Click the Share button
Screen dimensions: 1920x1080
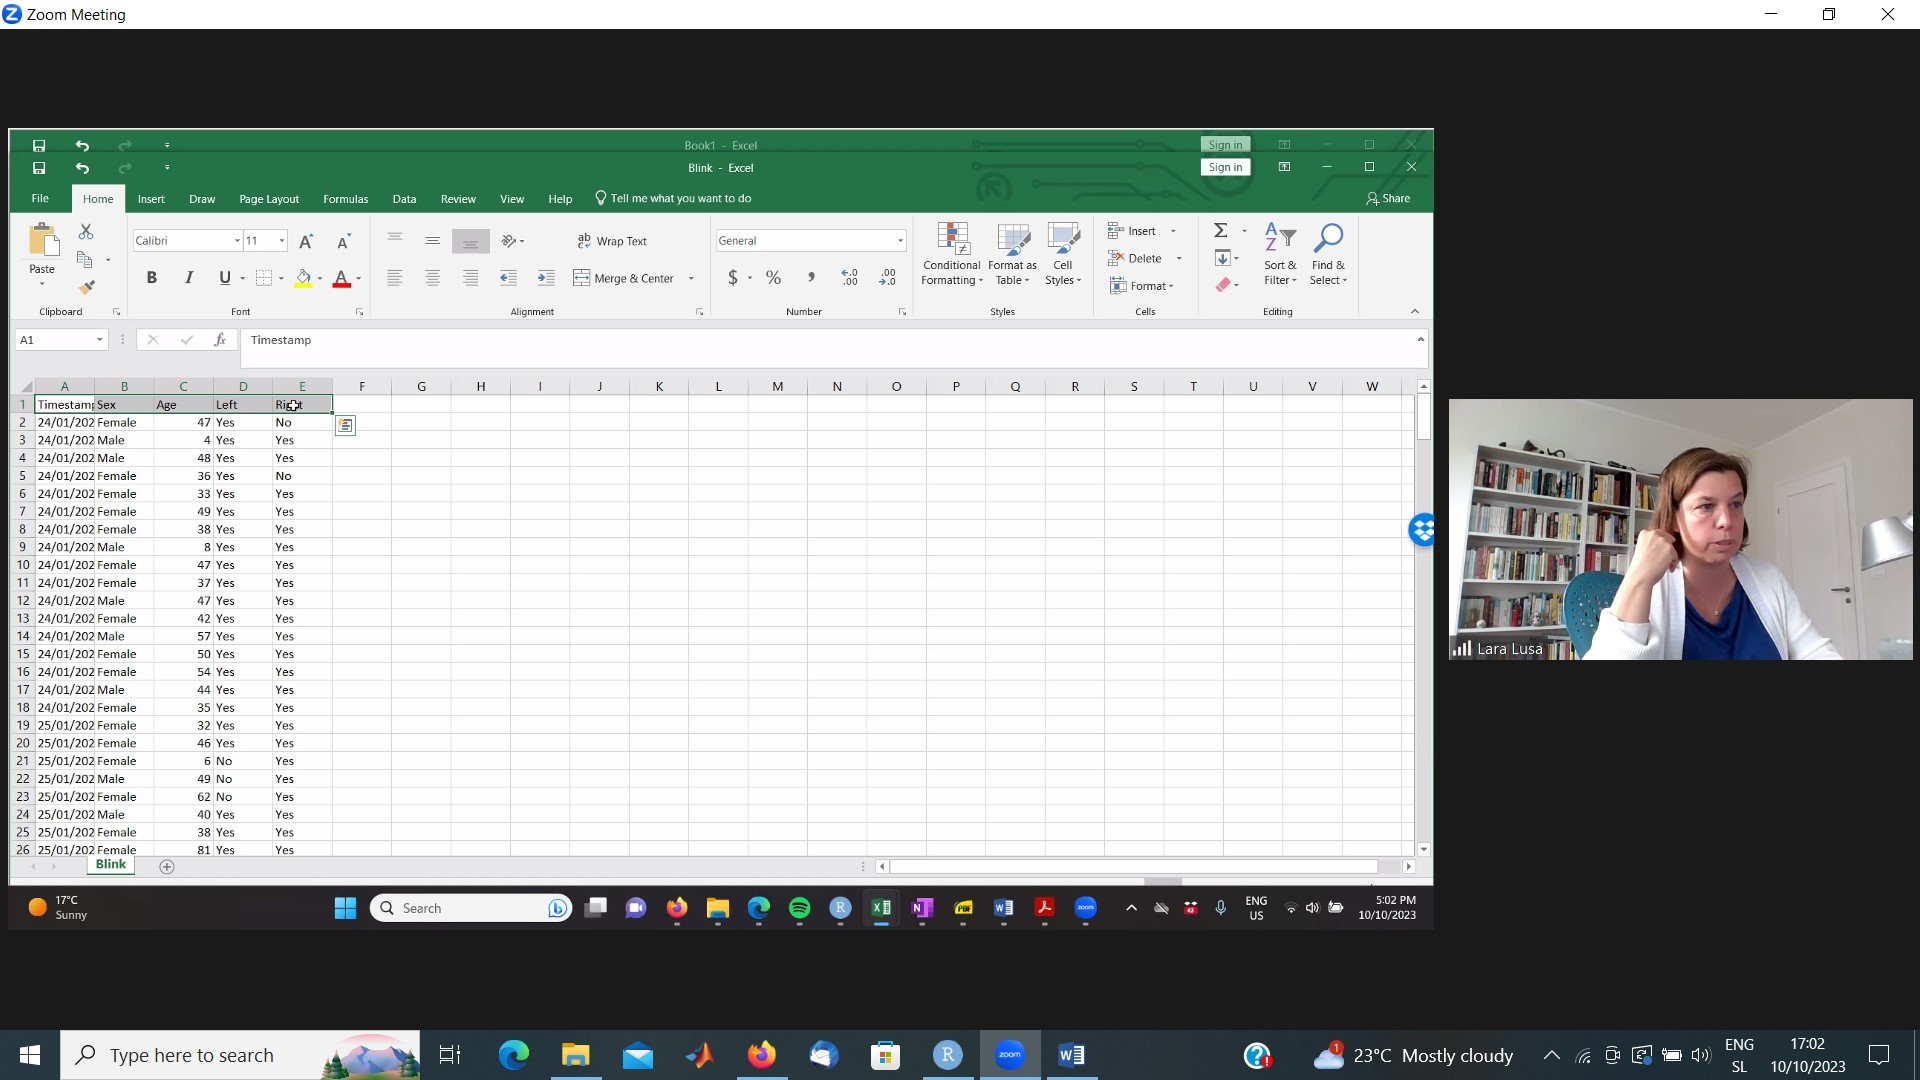click(1388, 198)
